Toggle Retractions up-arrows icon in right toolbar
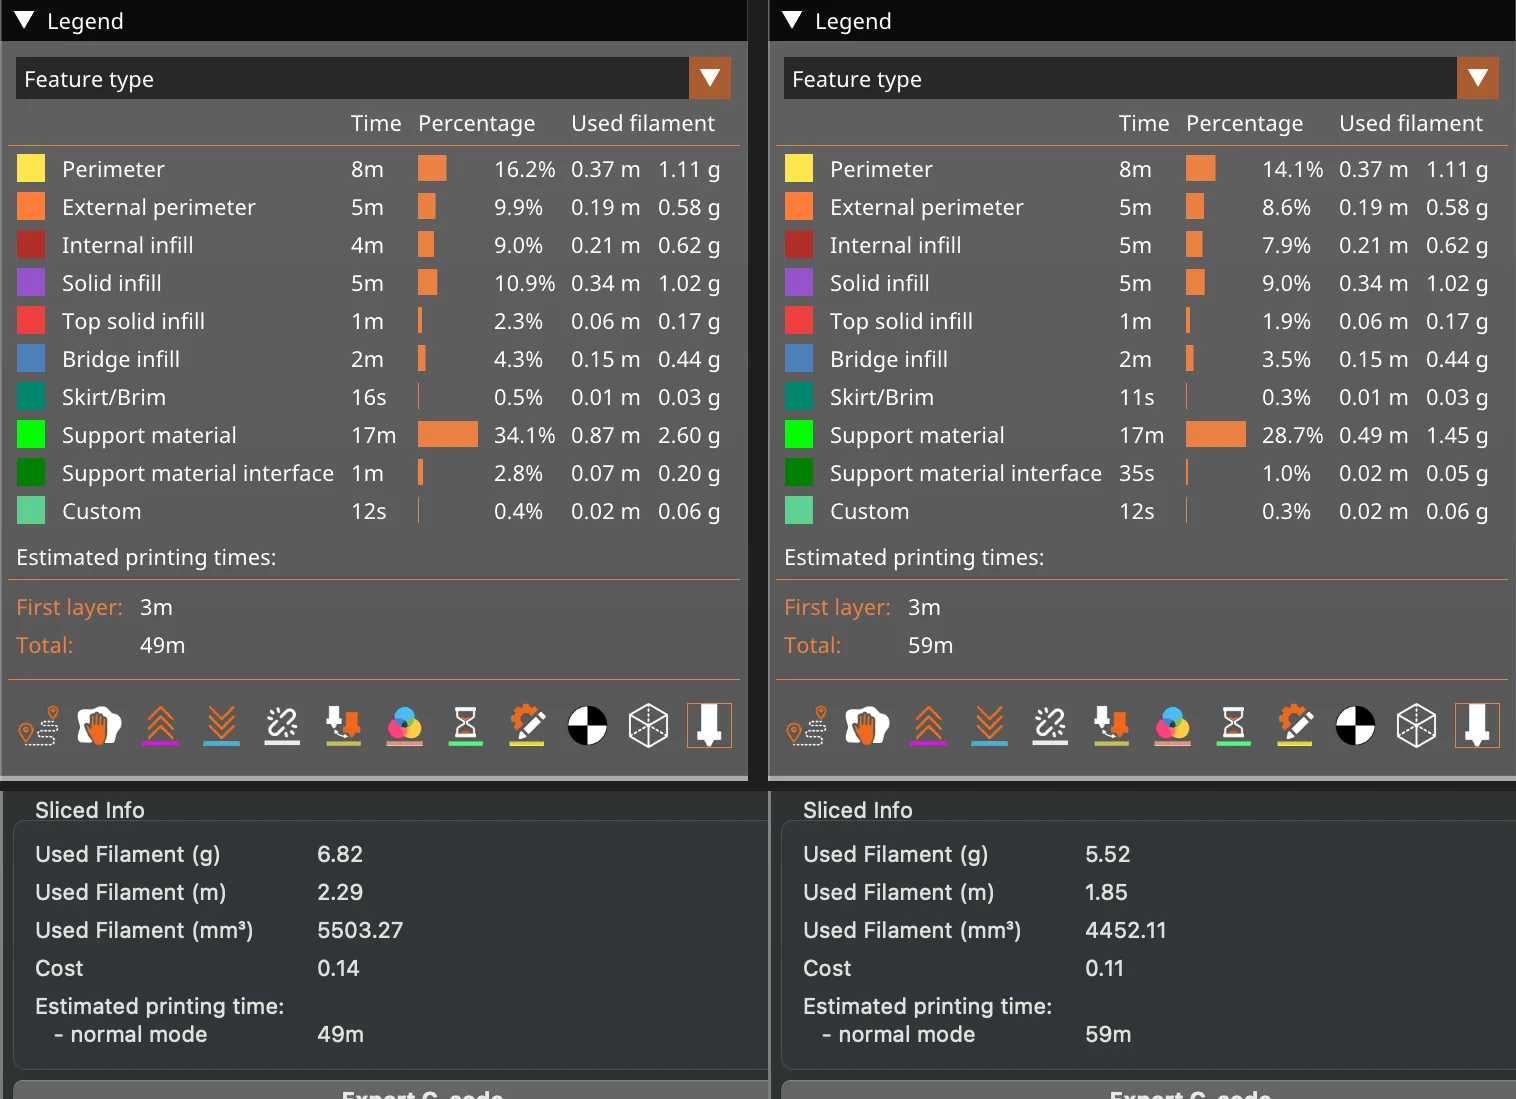 coord(929,726)
